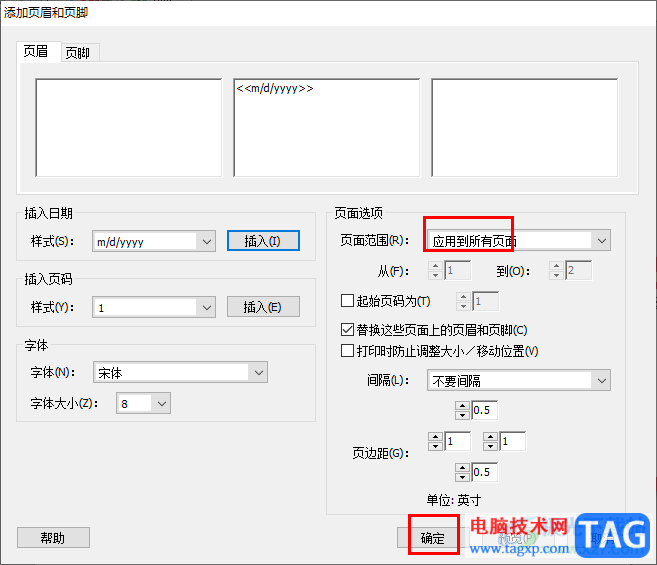
Task: Decrease the top margin 0.5 value
Action: pos(462,415)
